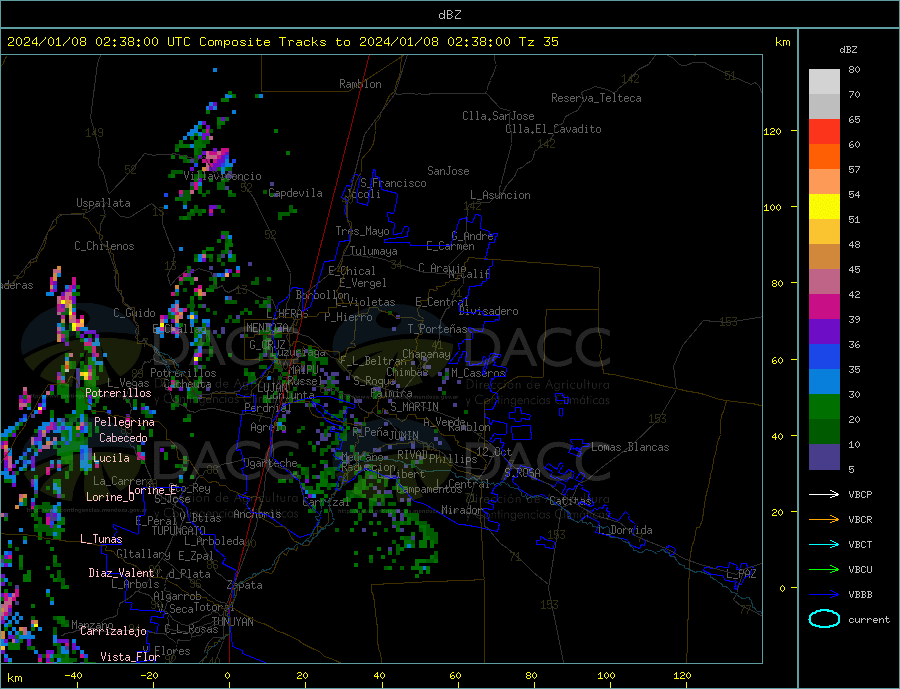Click the Diaz_Valent label
The image size is (900, 689).
121,573
